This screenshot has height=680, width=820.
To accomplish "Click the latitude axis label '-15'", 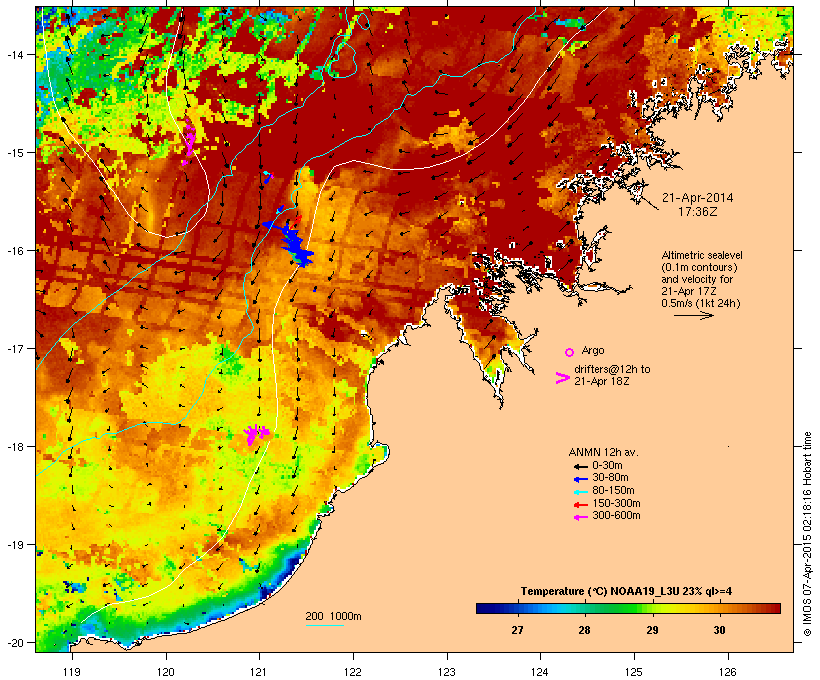I will pyautogui.click(x=14, y=153).
